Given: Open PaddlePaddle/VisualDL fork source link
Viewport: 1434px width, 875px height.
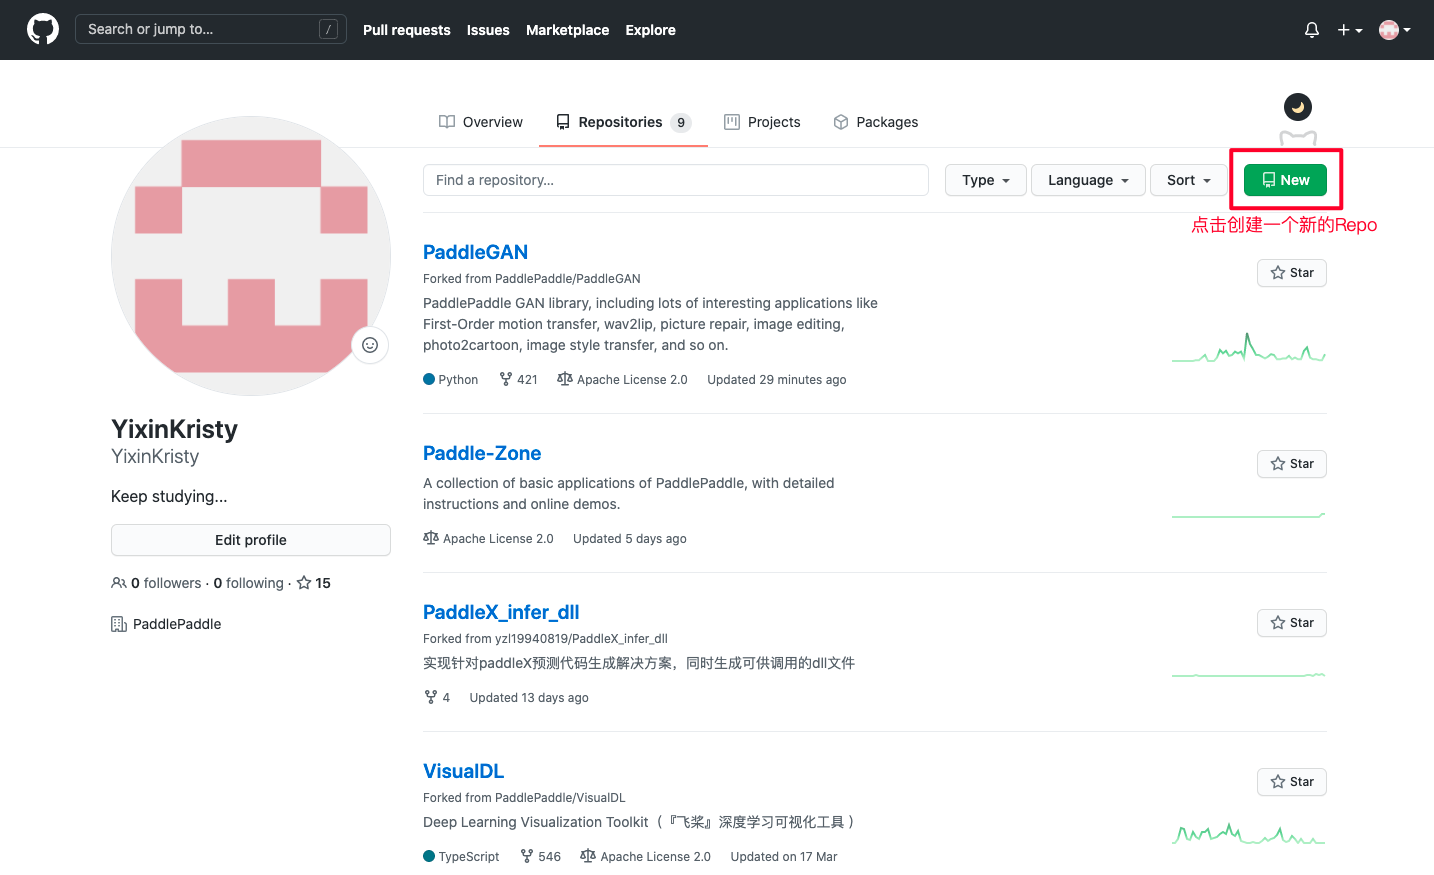Looking at the screenshot, I should tap(560, 798).
